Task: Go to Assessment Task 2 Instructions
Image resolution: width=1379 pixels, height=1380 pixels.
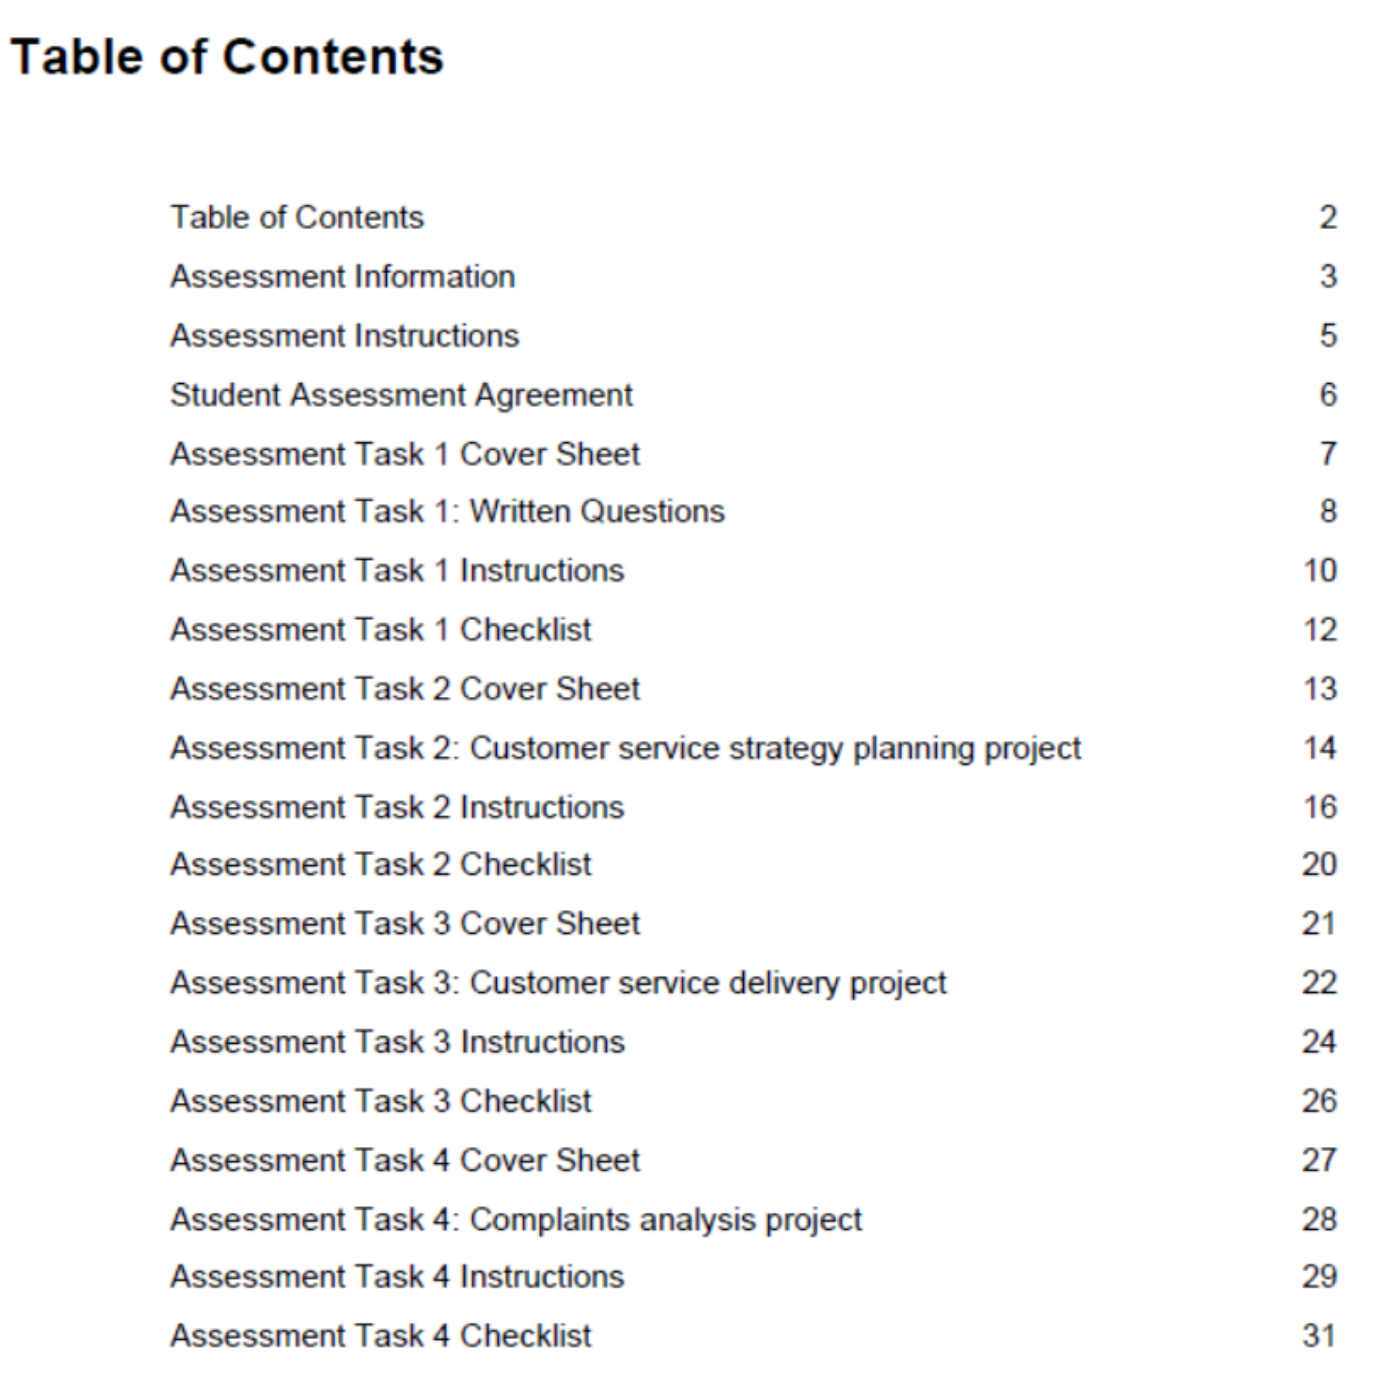Action: pyautogui.click(x=397, y=806)
